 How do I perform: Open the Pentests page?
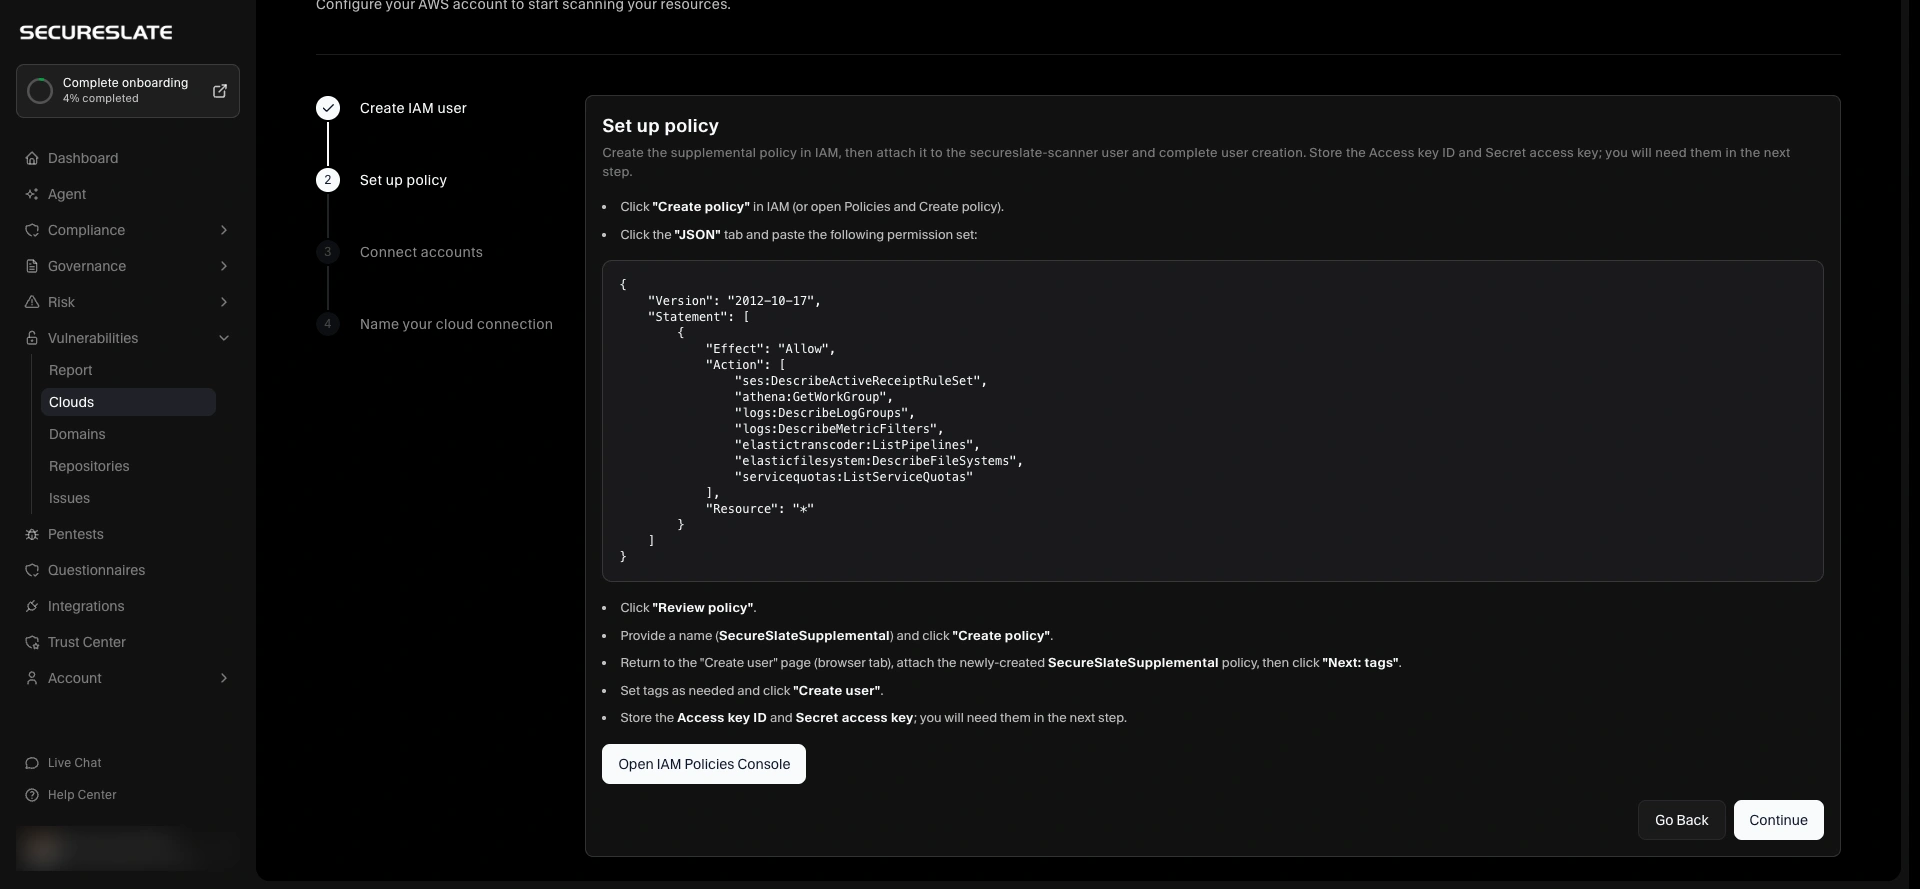[128, 534]
